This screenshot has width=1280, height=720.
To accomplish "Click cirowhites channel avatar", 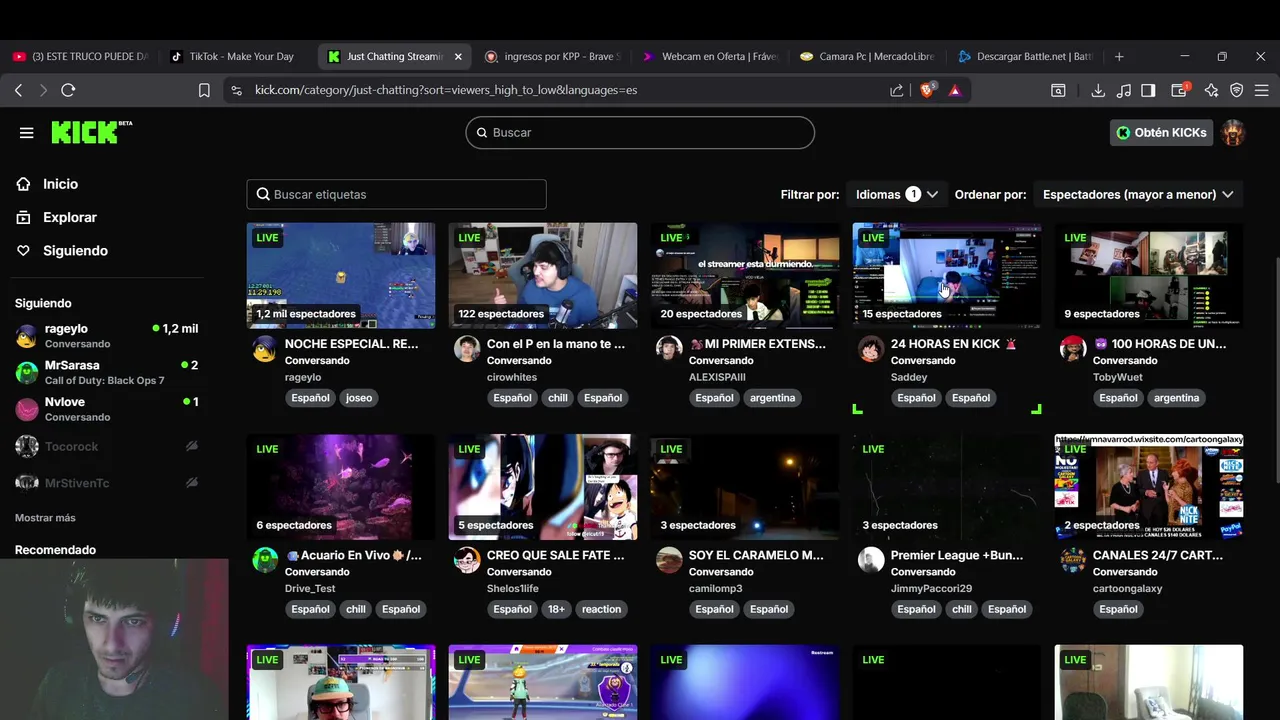I will pyautogui.click(x=467, y=348).
